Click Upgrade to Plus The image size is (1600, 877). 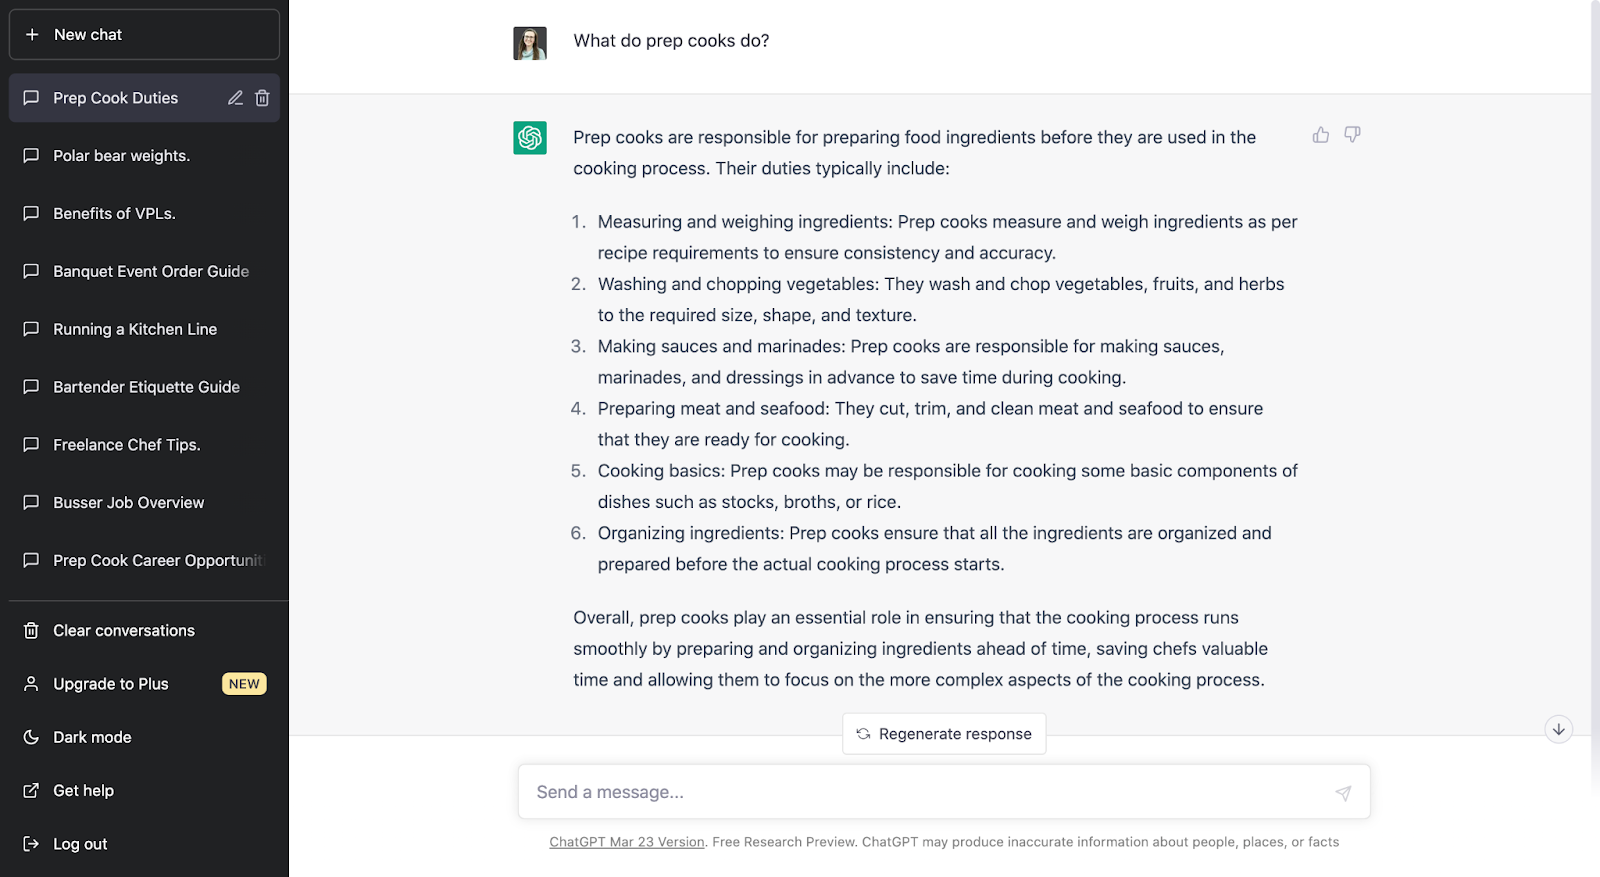[111, 684]
